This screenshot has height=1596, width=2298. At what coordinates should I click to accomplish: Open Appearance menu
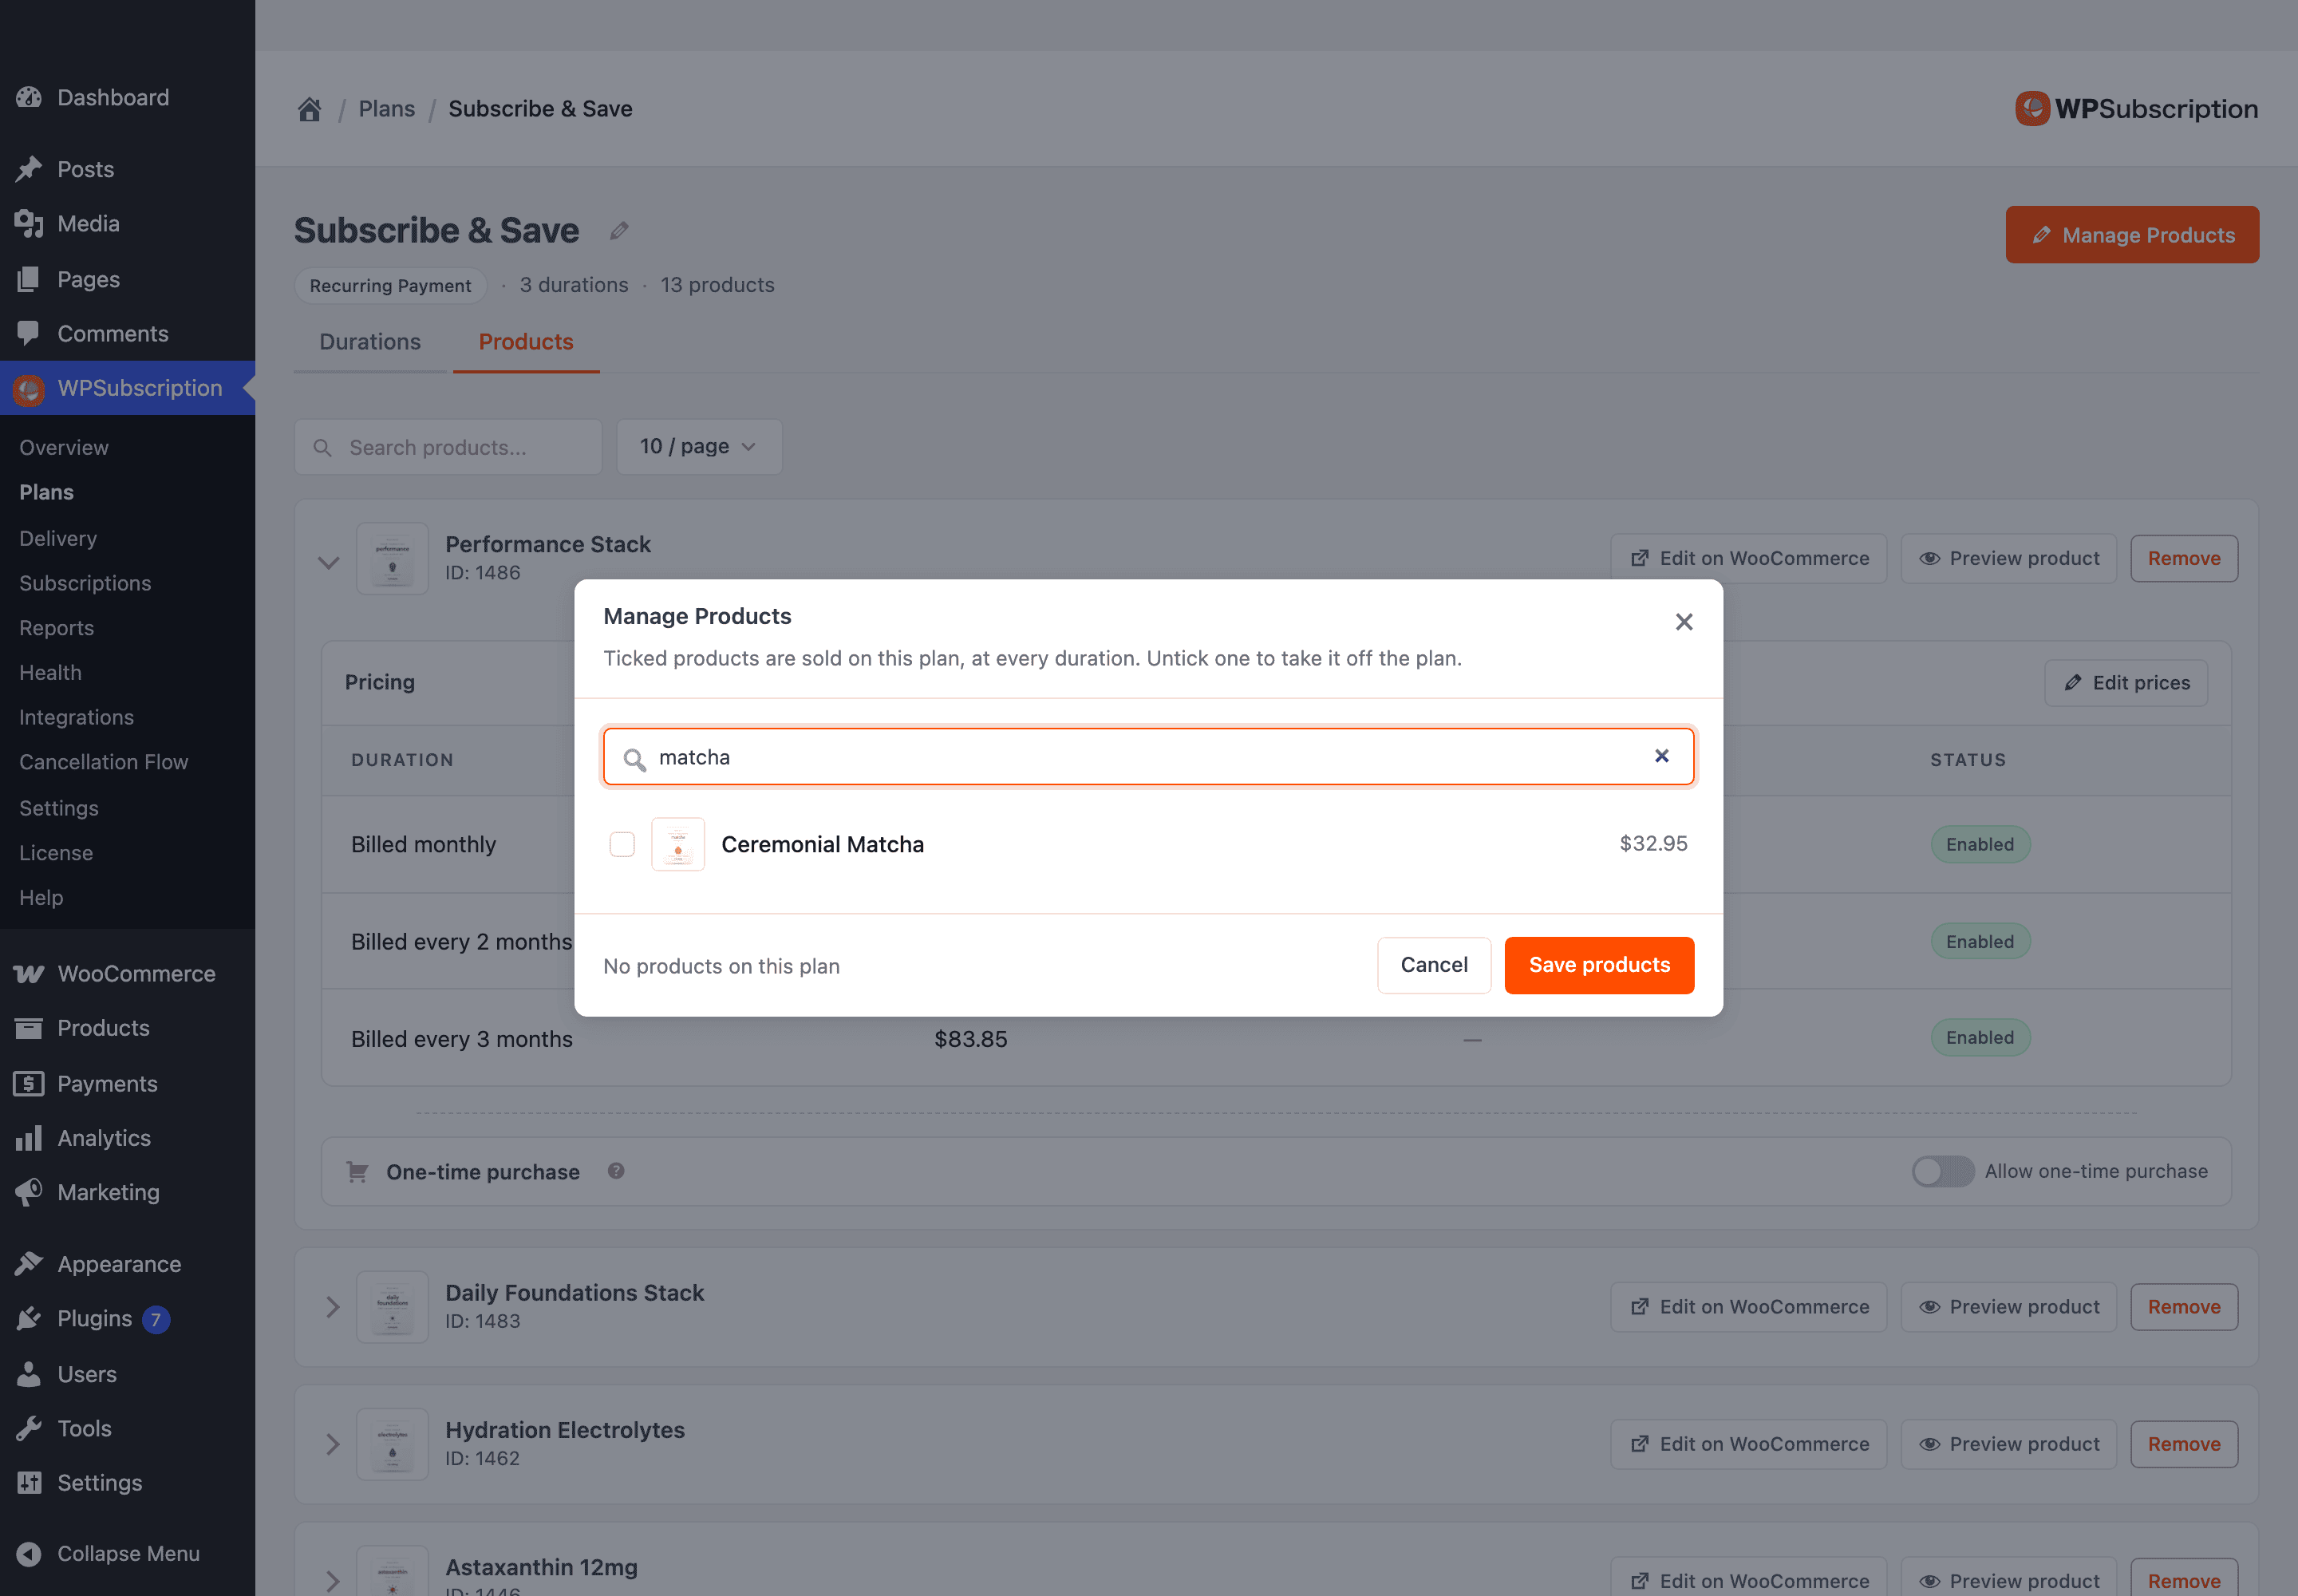pos(127,1264)
